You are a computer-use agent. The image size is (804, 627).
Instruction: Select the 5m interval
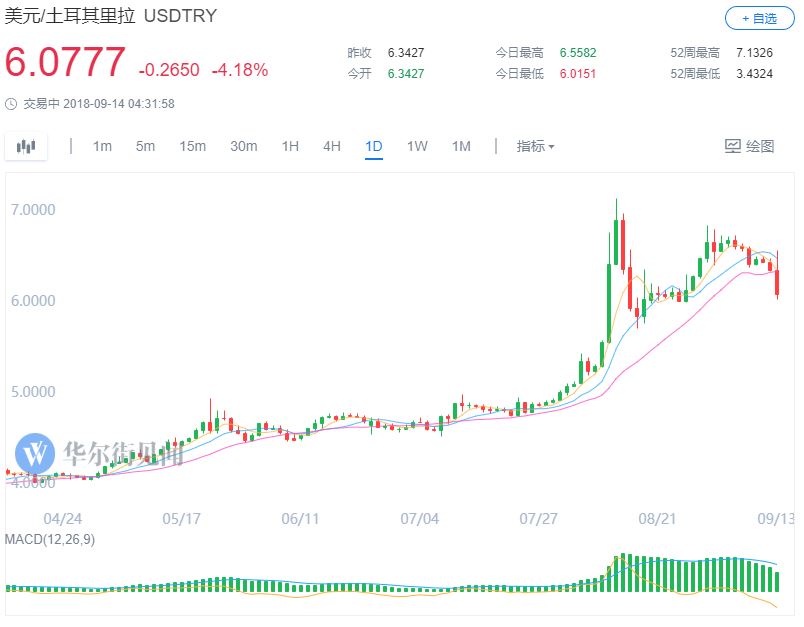pyautogui.click(x=146, y=146)
